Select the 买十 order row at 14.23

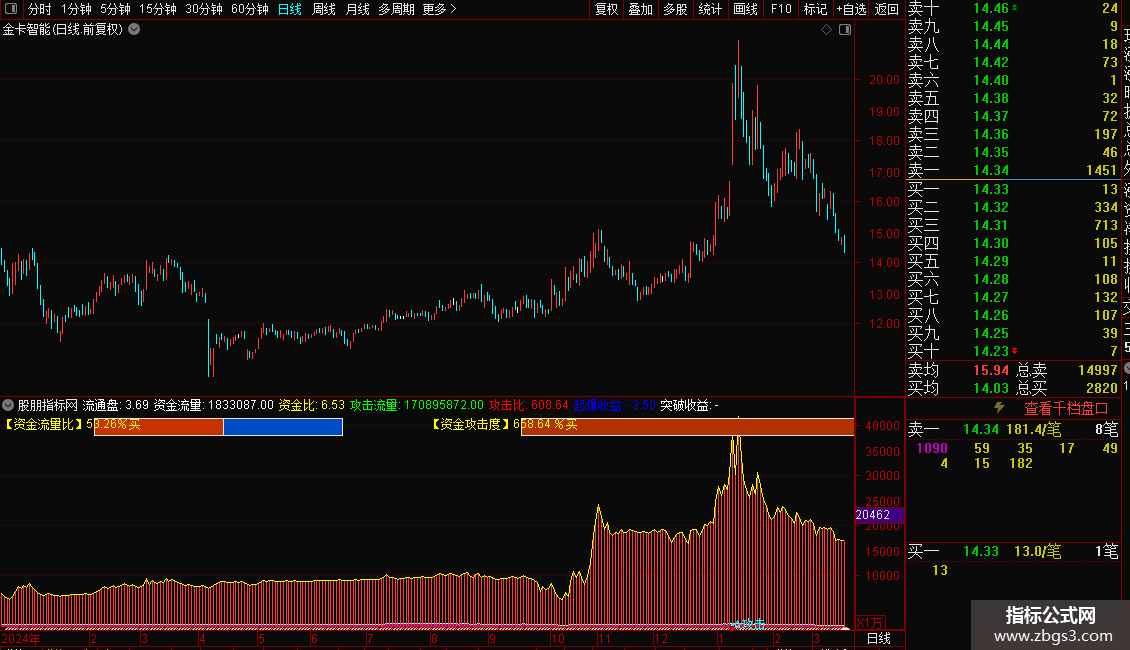click(1013, 351)
